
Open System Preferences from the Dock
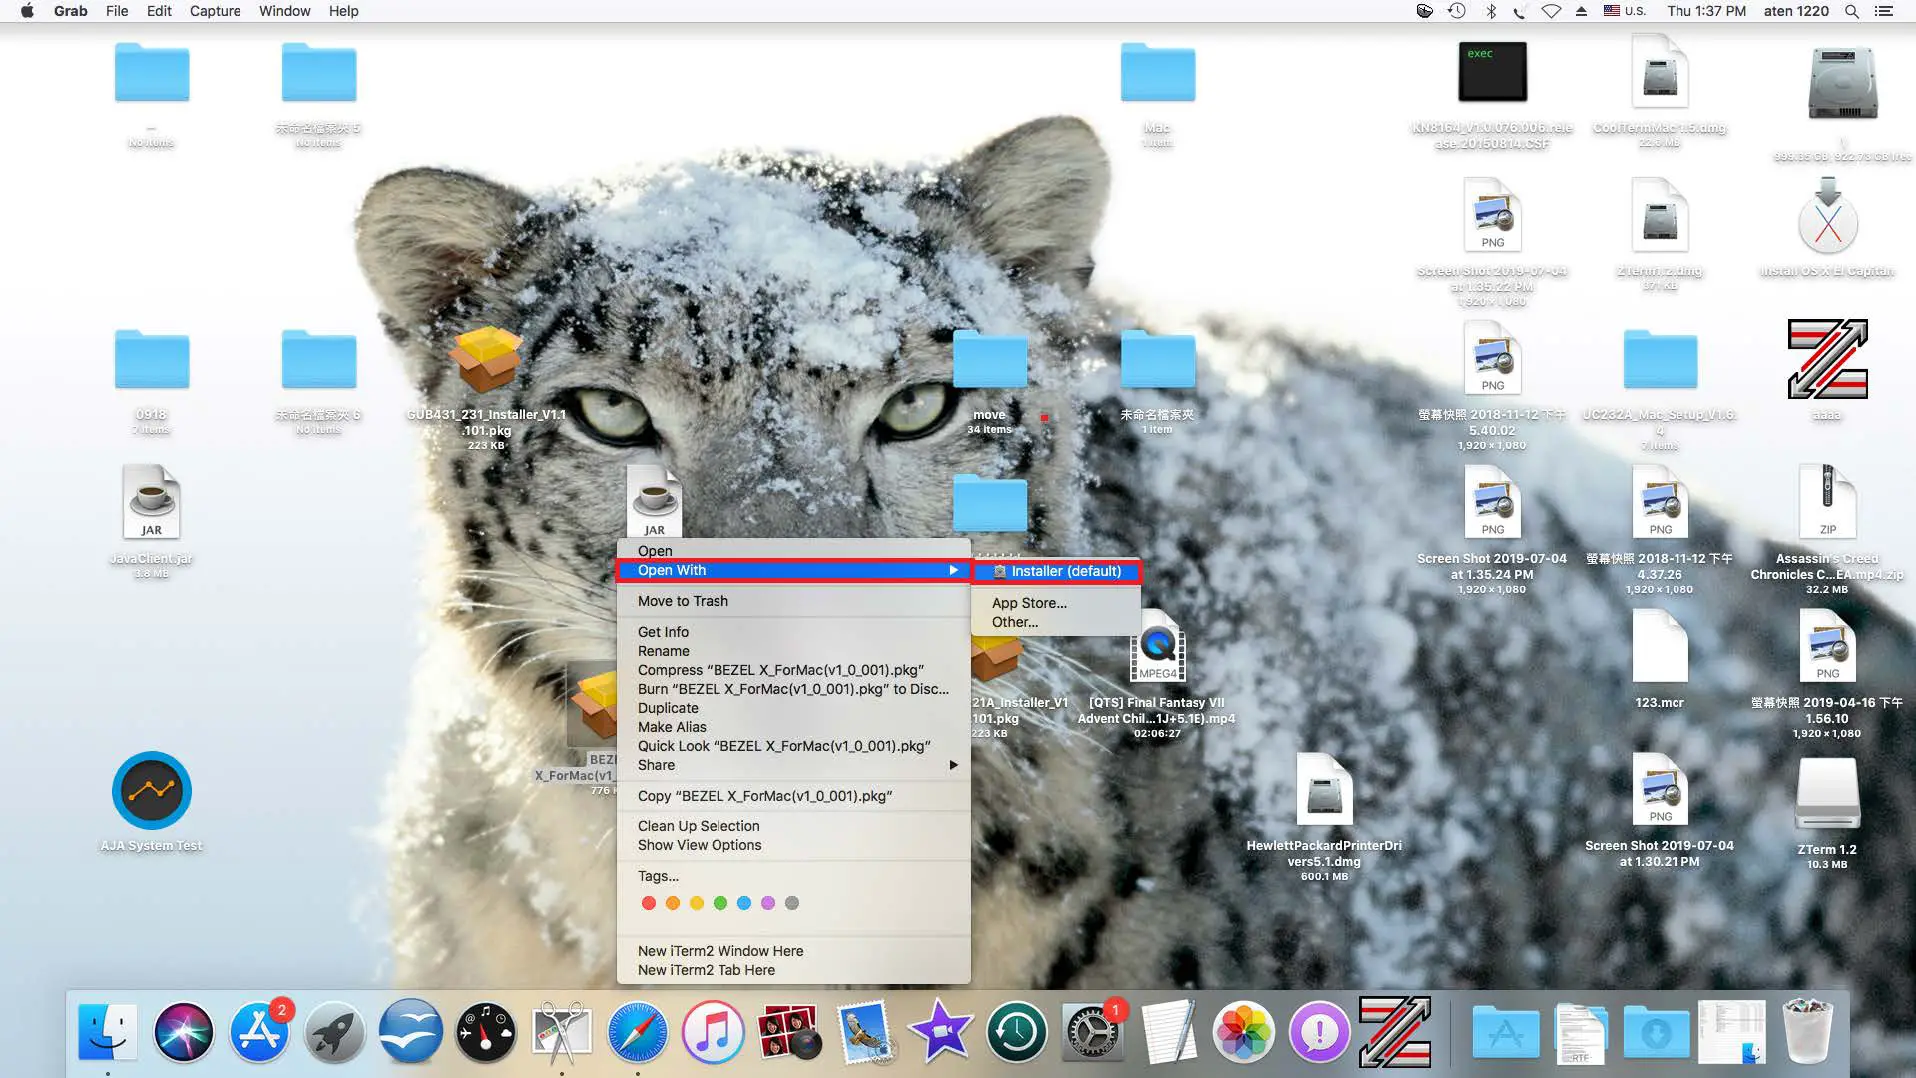pyautogui.click(x=1093, y=1032)
